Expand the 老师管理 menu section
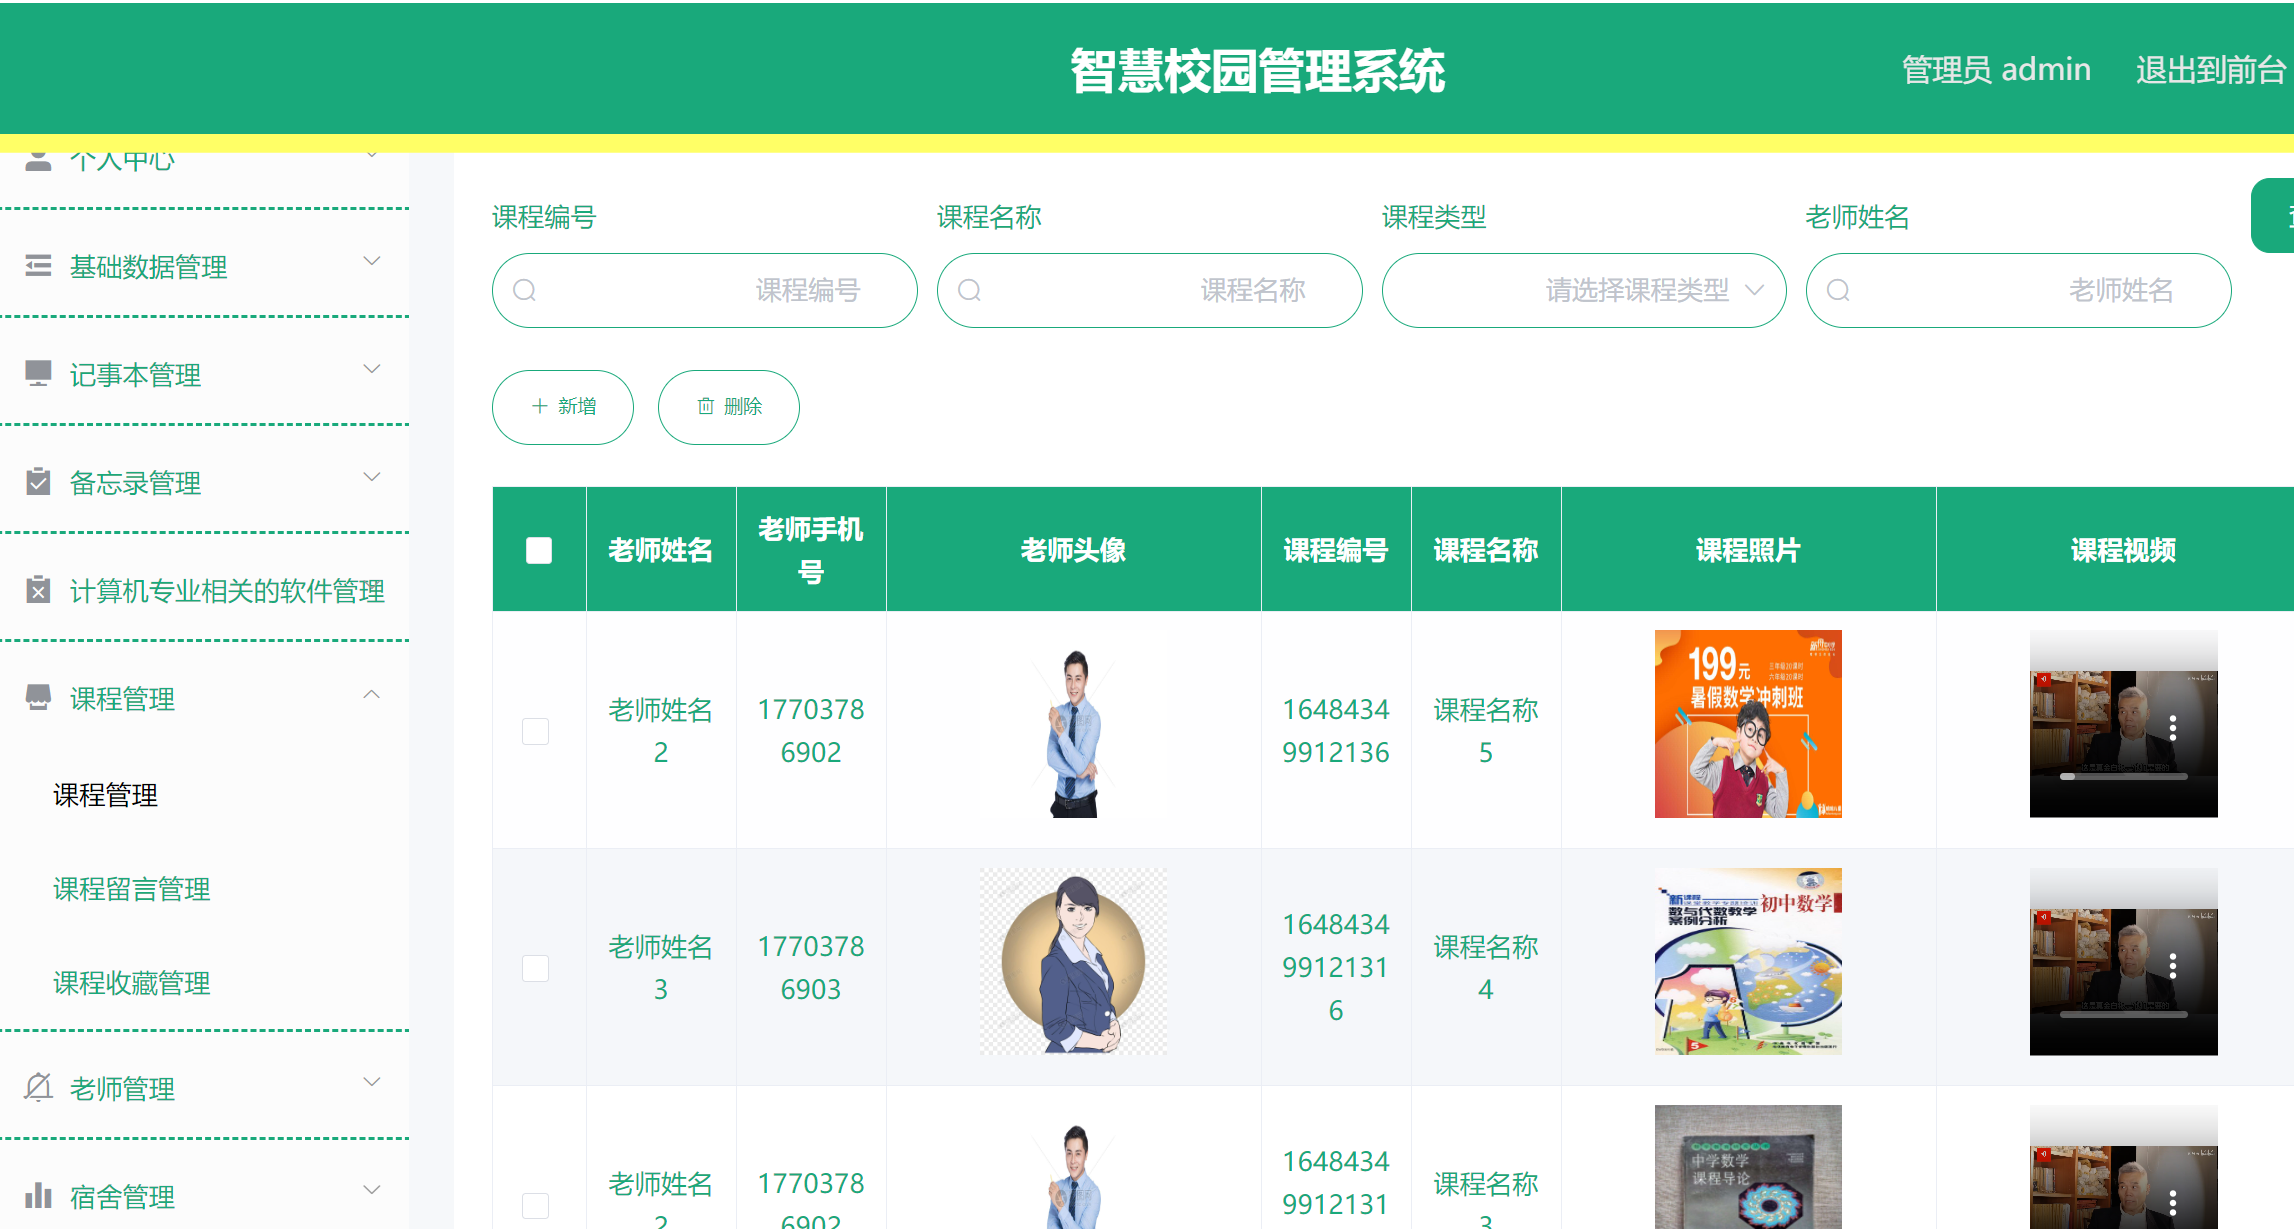 tap(371, 1082)
